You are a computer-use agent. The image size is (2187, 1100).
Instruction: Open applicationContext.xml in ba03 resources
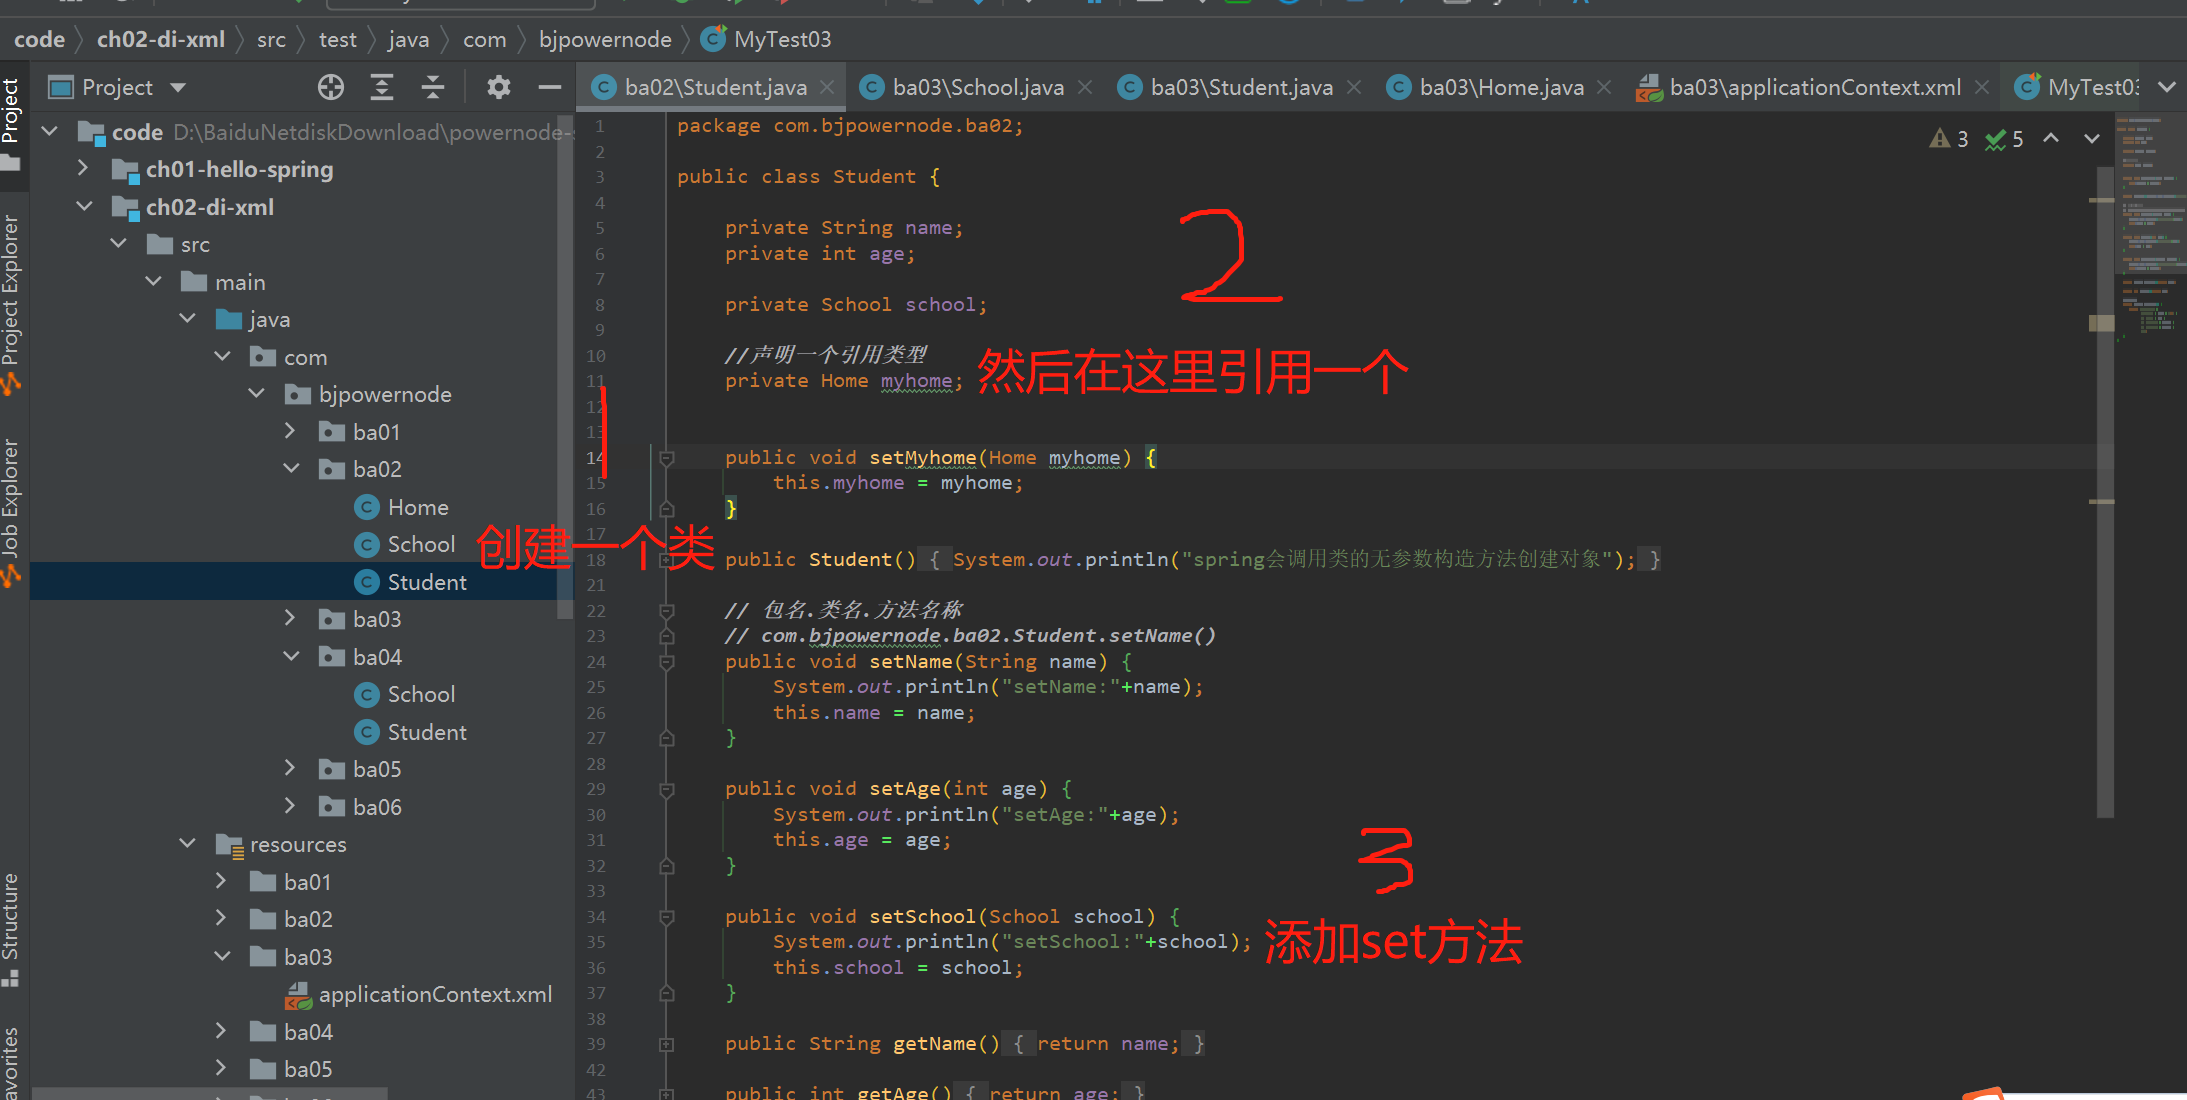pos(434,995)
